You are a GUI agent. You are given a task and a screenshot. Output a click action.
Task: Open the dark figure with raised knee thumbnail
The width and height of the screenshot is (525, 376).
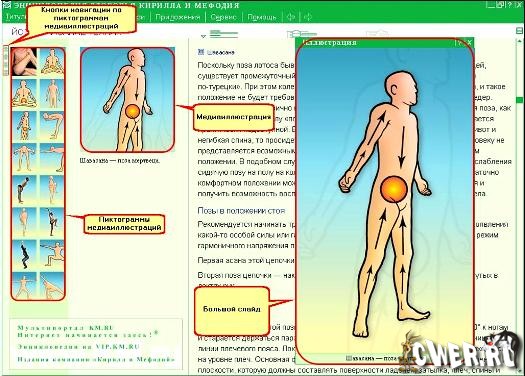(x=52, y=222)
